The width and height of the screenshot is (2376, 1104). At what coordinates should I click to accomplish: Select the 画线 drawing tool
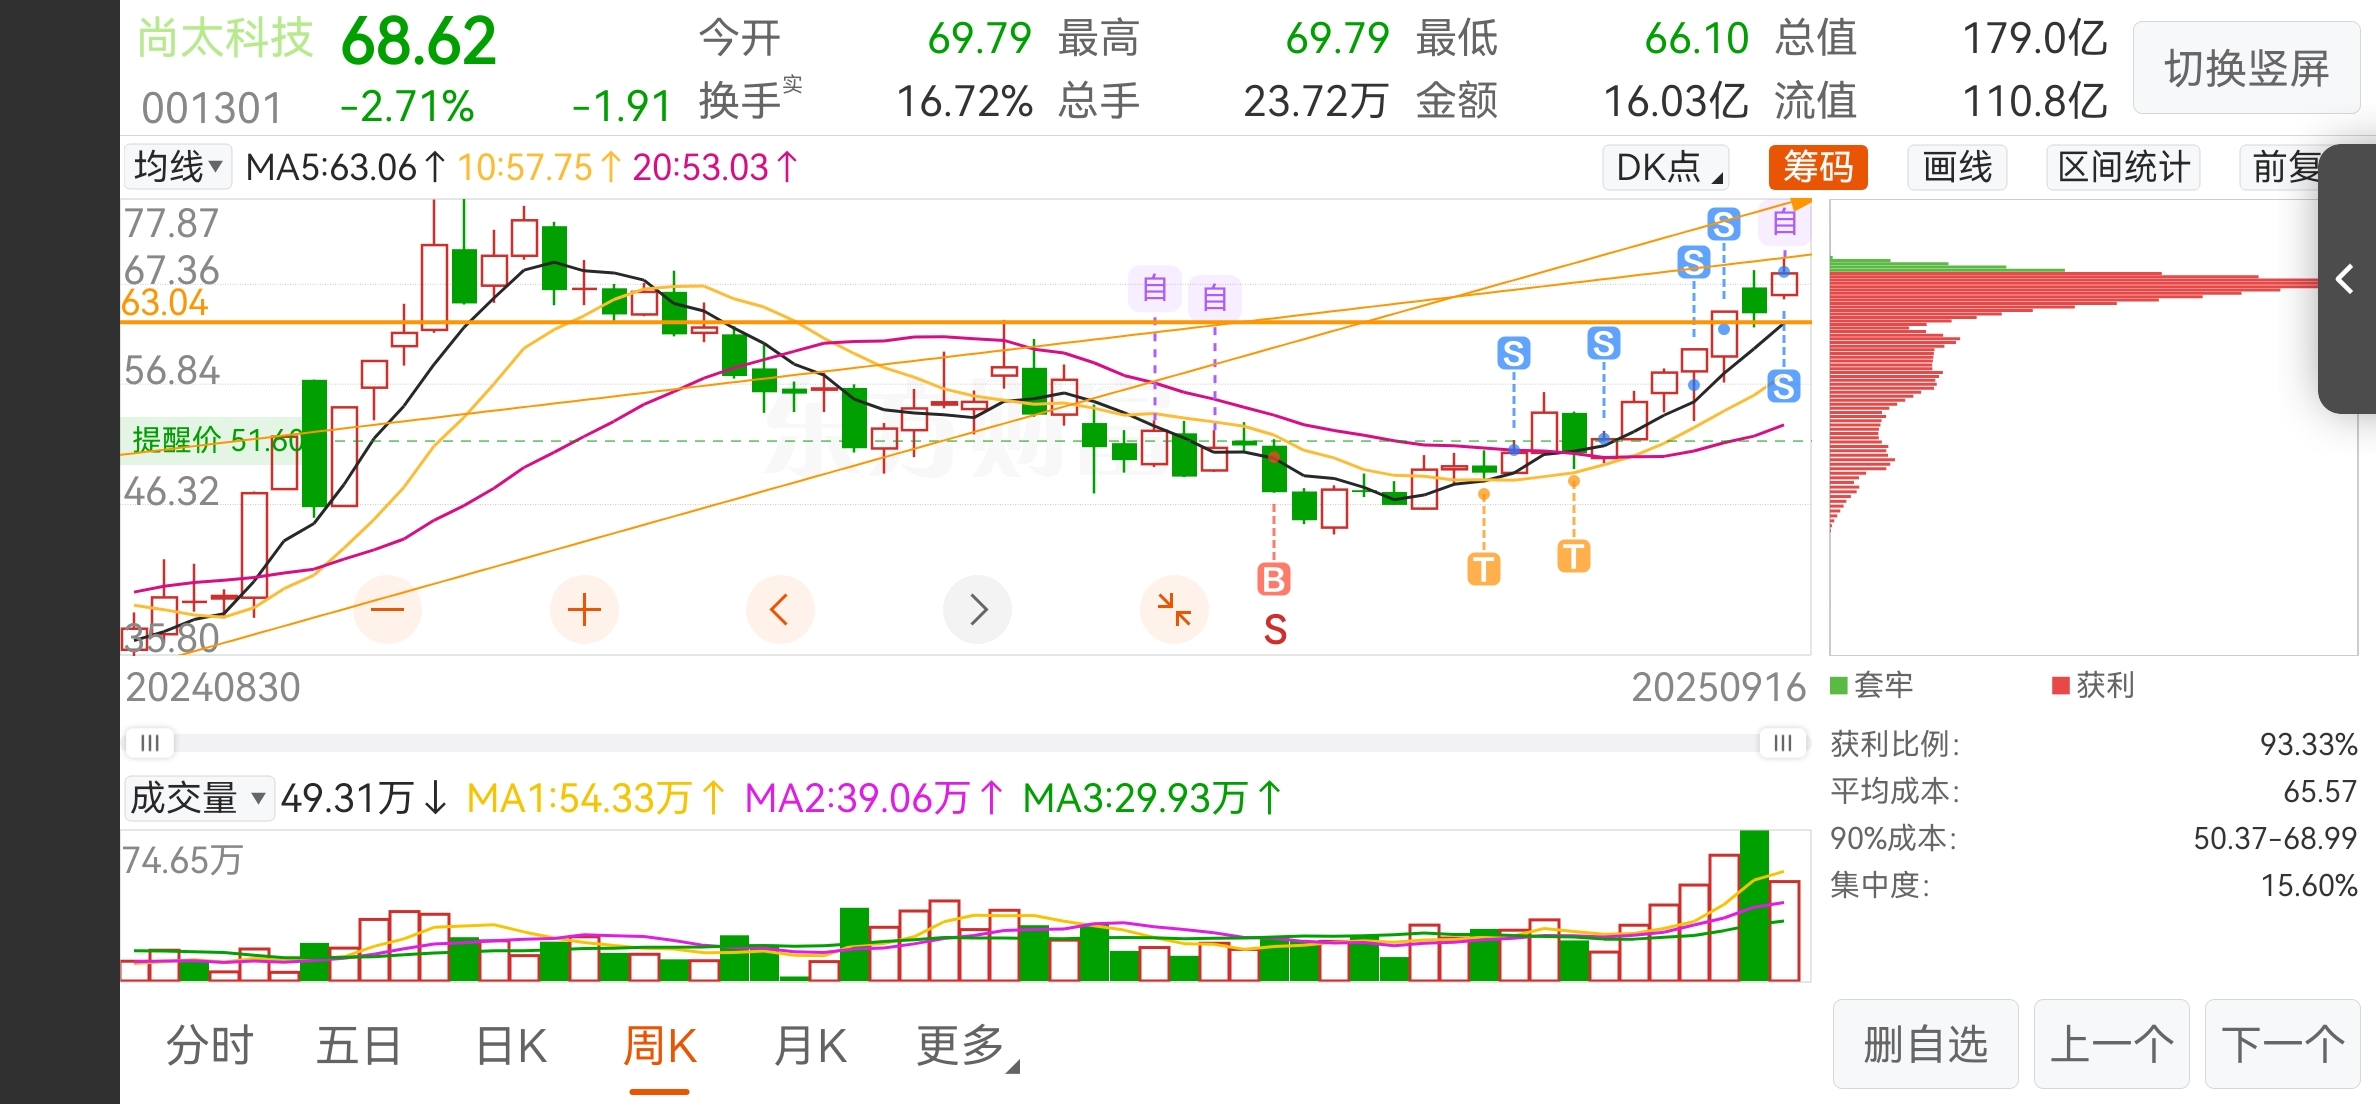tap(1957, 167)
